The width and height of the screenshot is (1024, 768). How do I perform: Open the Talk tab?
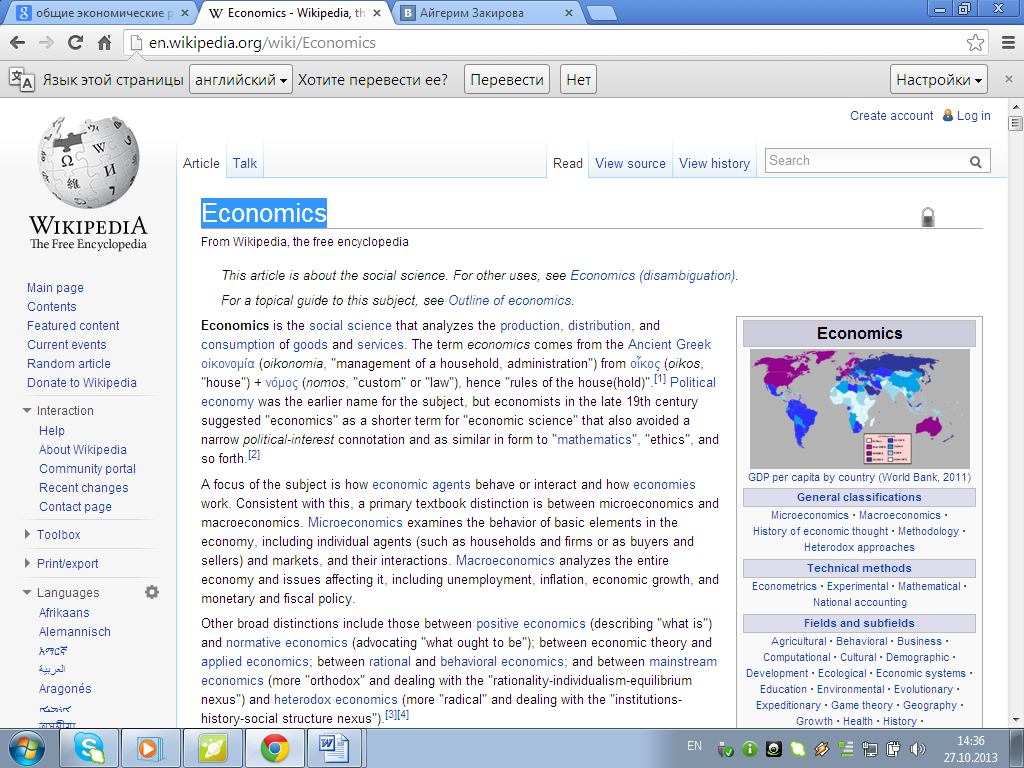[245, 163]
